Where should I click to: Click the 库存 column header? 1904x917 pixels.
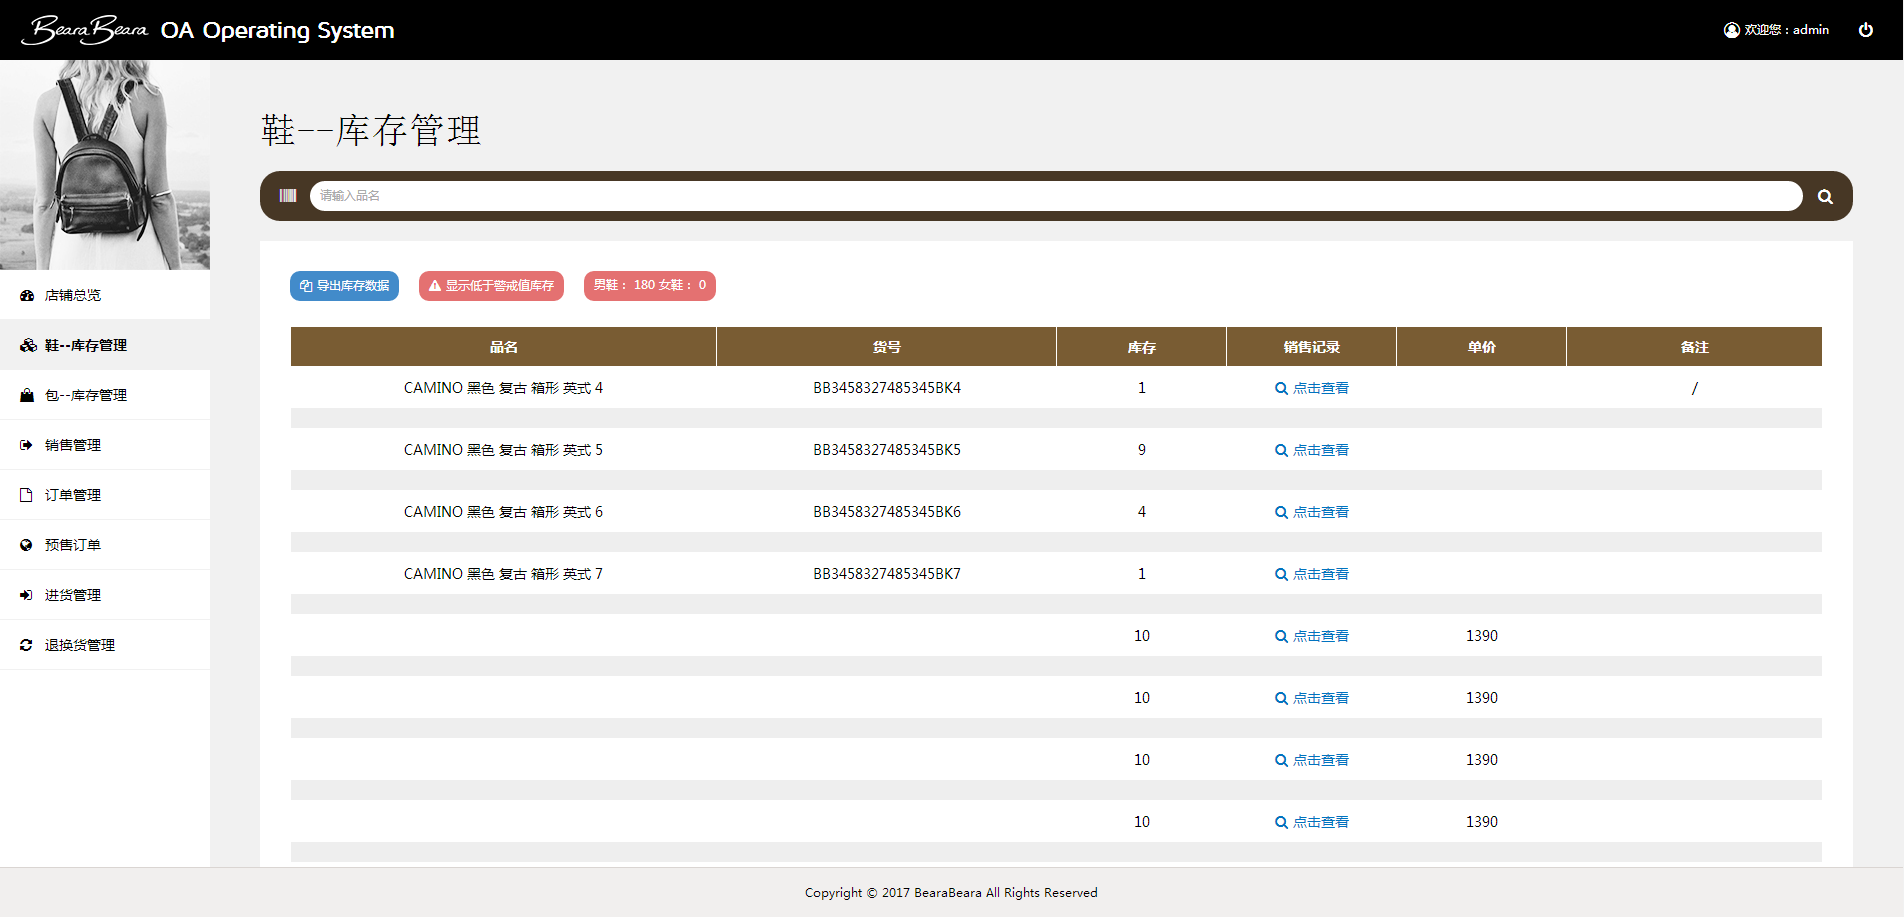[x=1141, y=347]
